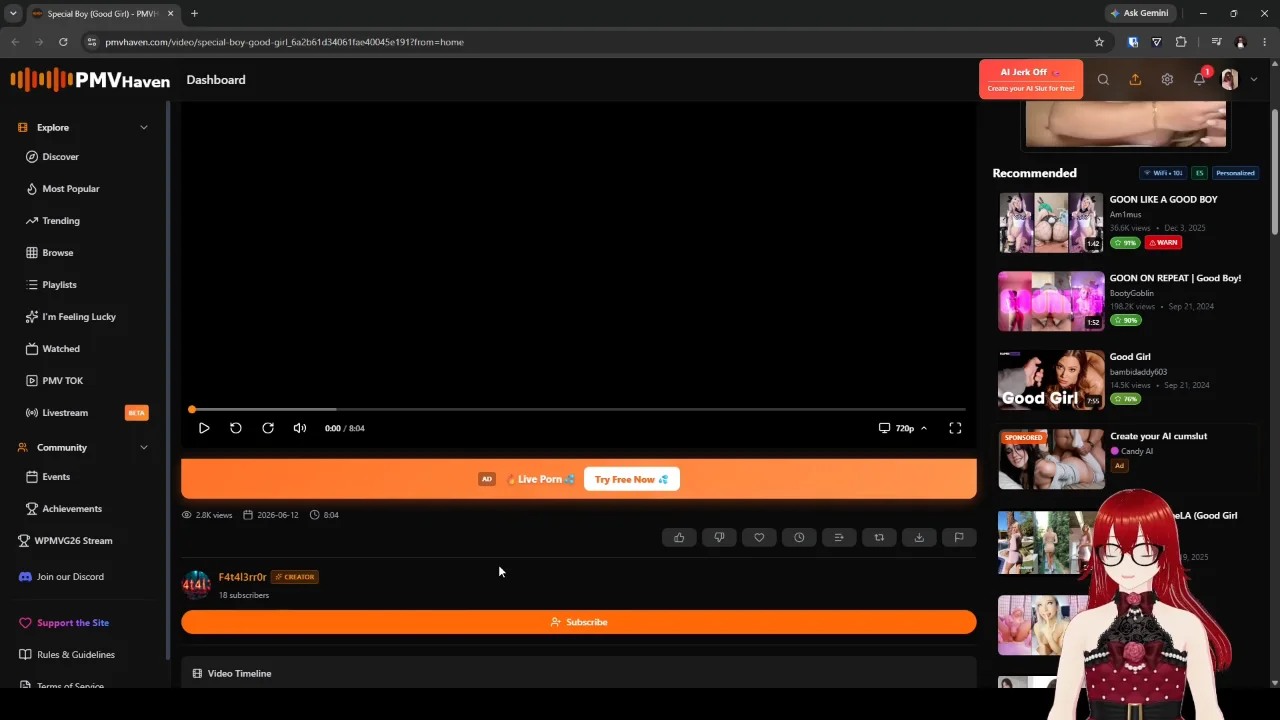Open Browse in the sidebar
The width and height of the screenshot is (1280, 720).
click(x=57, y=253)
